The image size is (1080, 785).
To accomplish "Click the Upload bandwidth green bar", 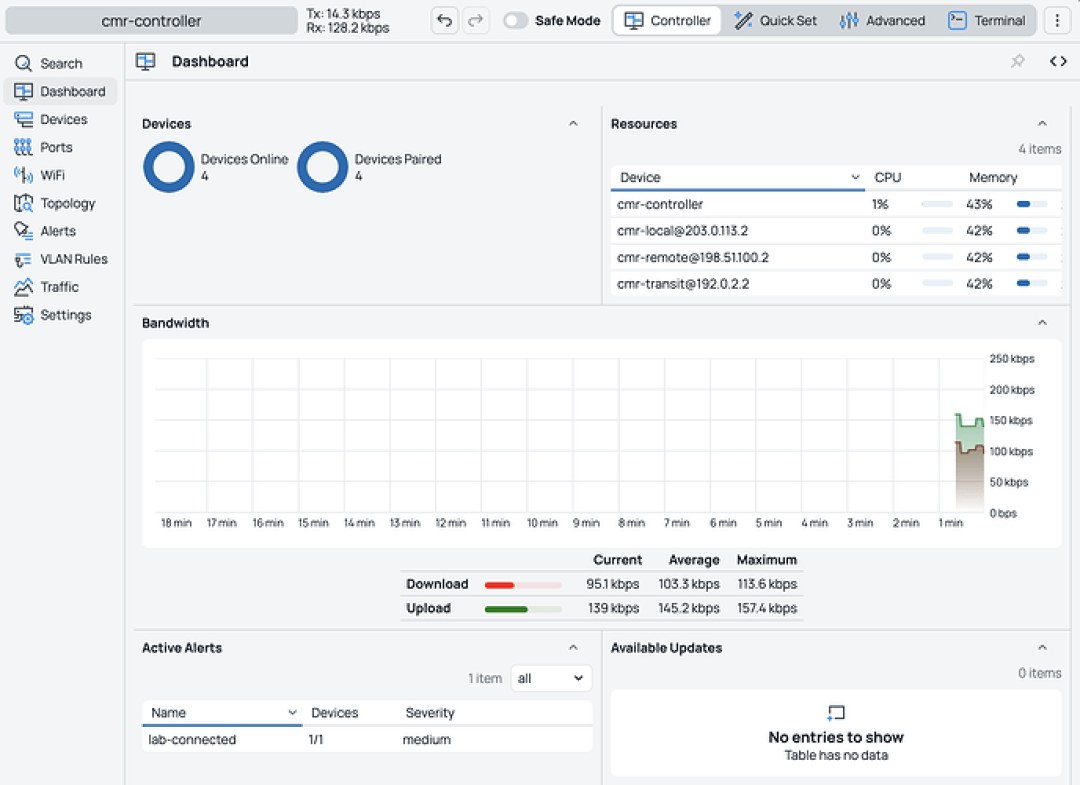I will tap(523, 609).
